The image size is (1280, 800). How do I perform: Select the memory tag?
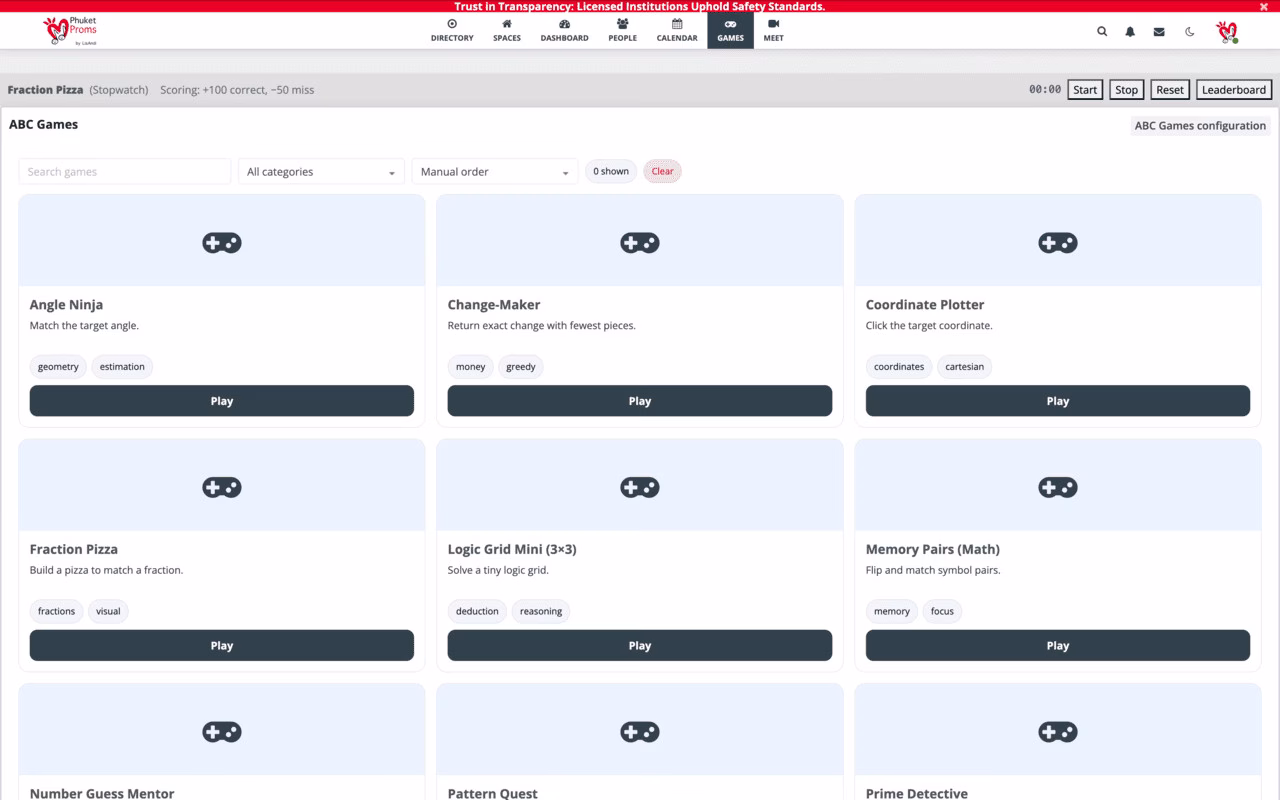click(892, 611)
